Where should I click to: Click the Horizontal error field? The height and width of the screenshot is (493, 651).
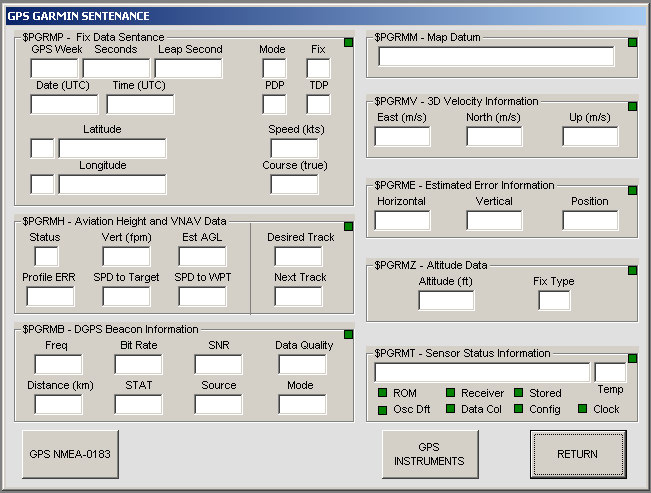pyautogui.click(x=402, y=220)
